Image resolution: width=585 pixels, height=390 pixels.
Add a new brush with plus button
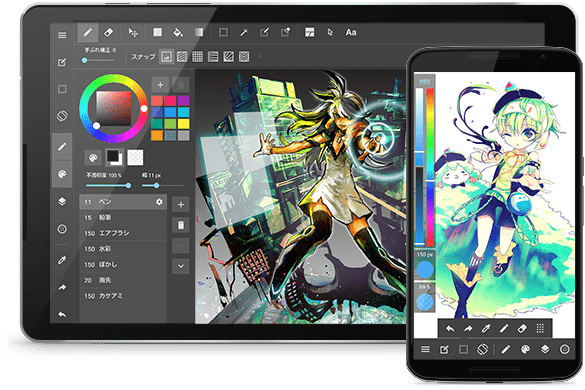[x=181, y=205]
